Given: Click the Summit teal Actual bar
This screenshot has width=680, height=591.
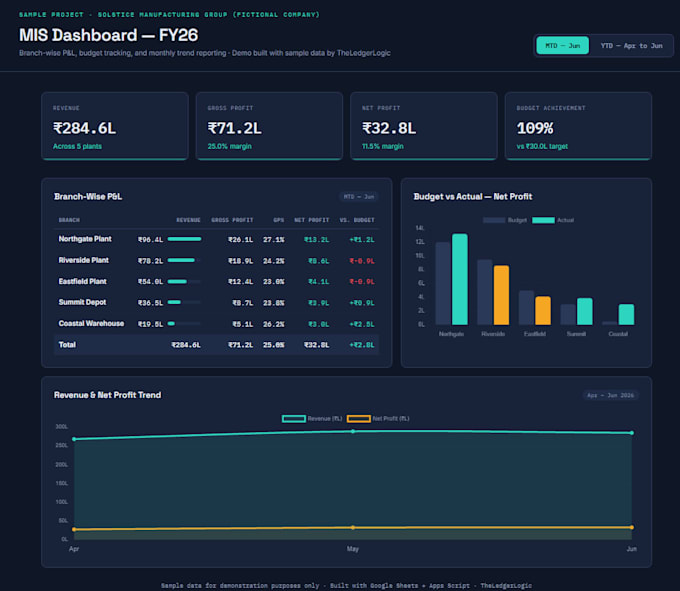Looking at the screenshot, I should (x=585, y=312).
